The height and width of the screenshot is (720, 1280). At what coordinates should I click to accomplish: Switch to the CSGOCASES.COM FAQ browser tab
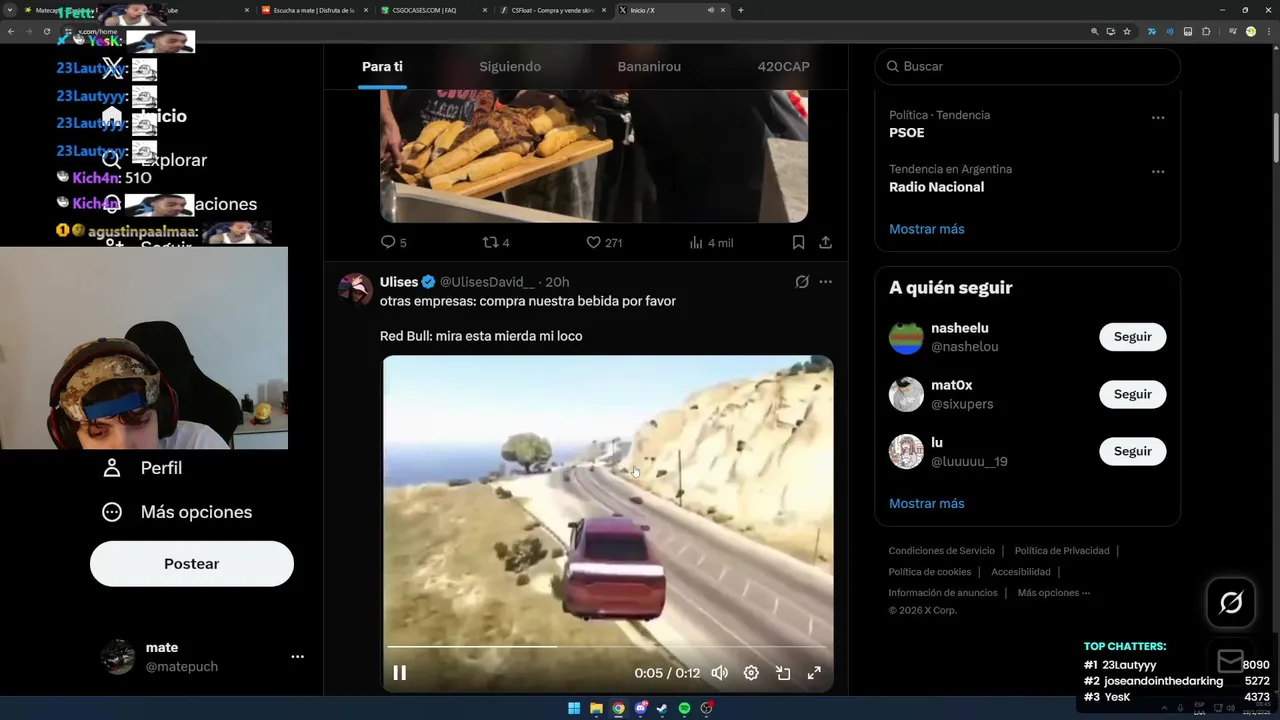(433, 10)
